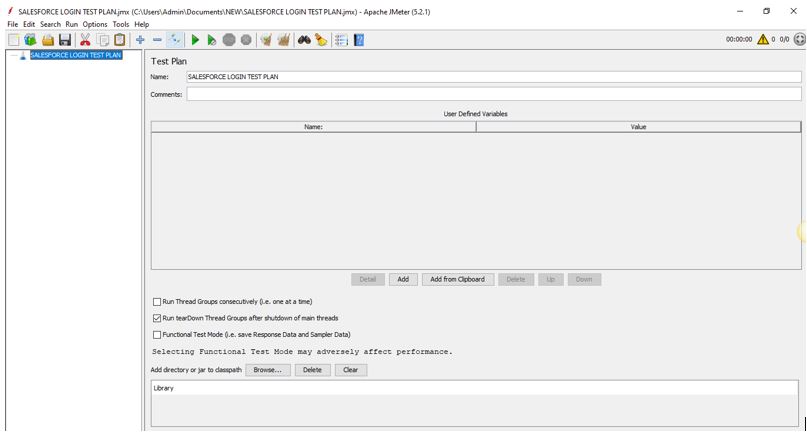Image resolution: width=807 pixels, height=432 pixels.
Task: Click the Paste clipboard icon
Action: point(119,40)
